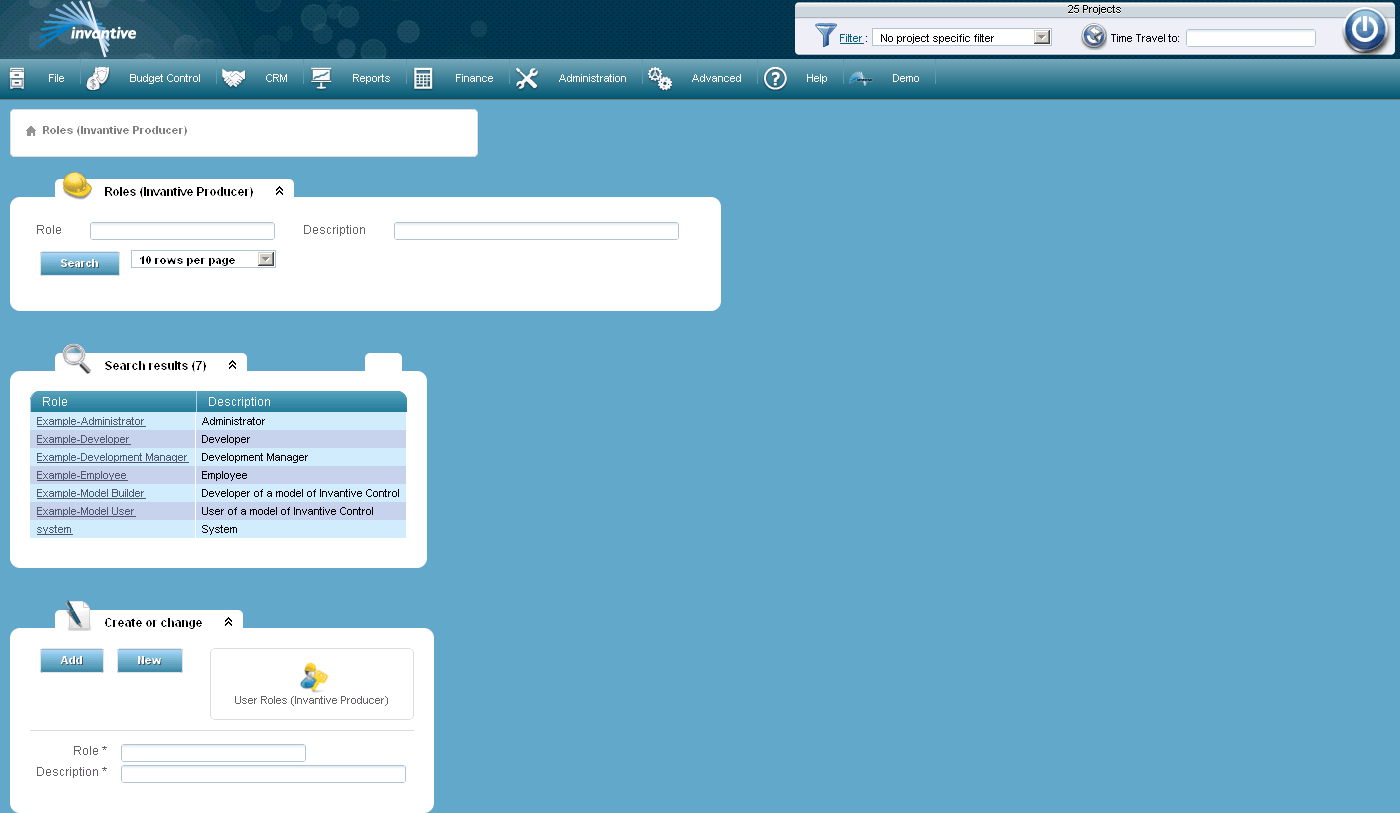Open the Example-Developer role link

[83, 439]
